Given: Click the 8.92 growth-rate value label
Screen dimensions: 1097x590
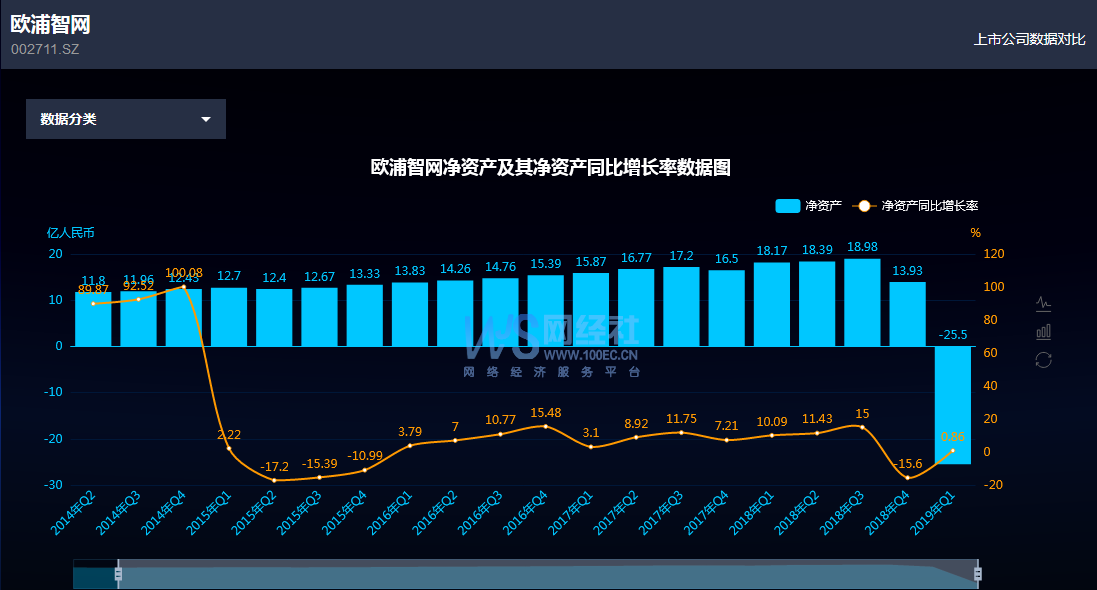Looking at the screenshot, I should pos(636,423).
